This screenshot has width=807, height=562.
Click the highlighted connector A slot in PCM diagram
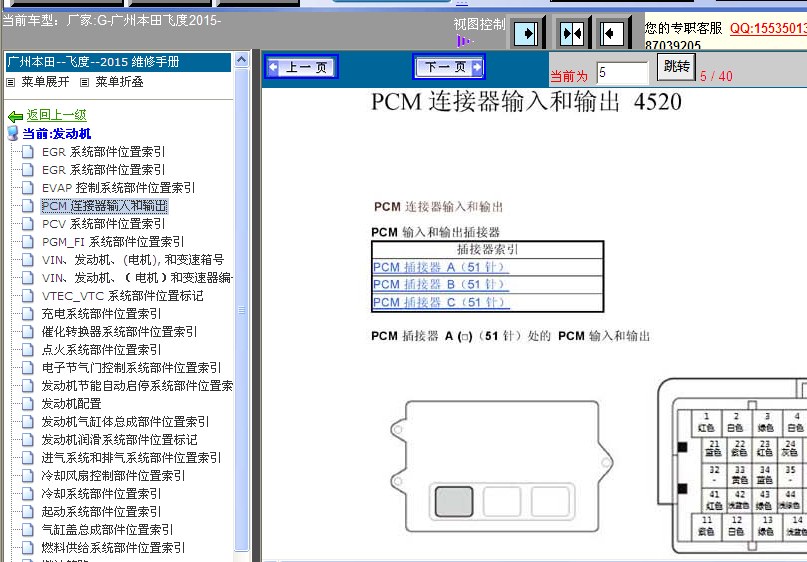click(454, 501)
